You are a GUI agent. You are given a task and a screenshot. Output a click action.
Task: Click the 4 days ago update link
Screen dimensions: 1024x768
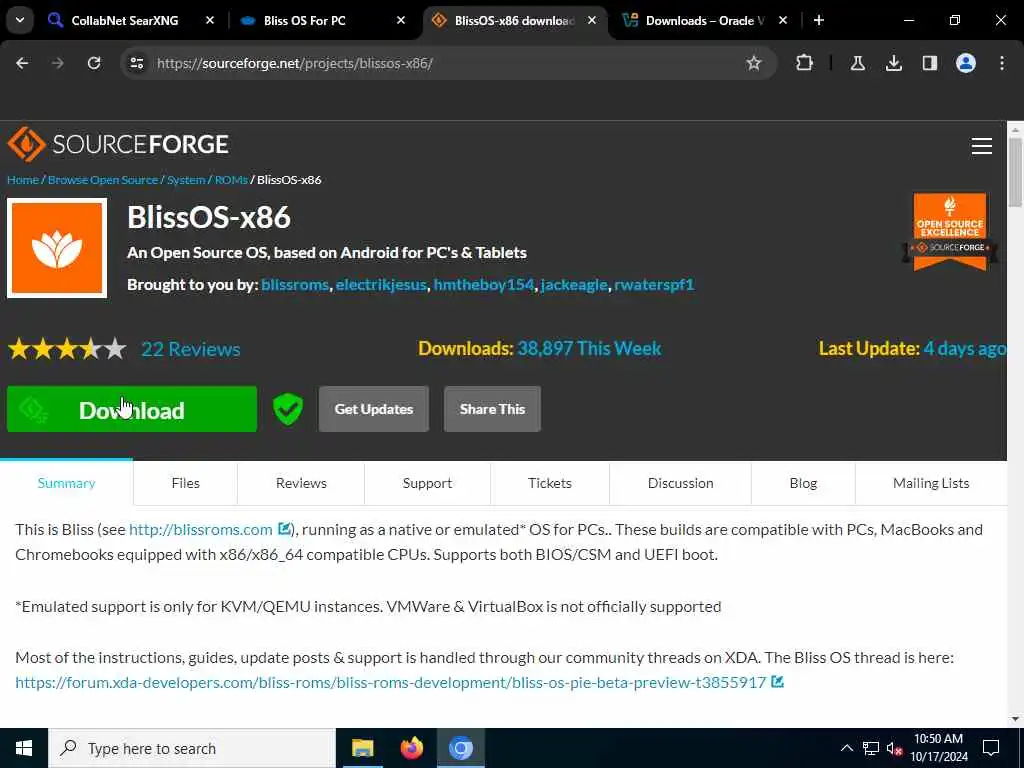click(965, 348)
